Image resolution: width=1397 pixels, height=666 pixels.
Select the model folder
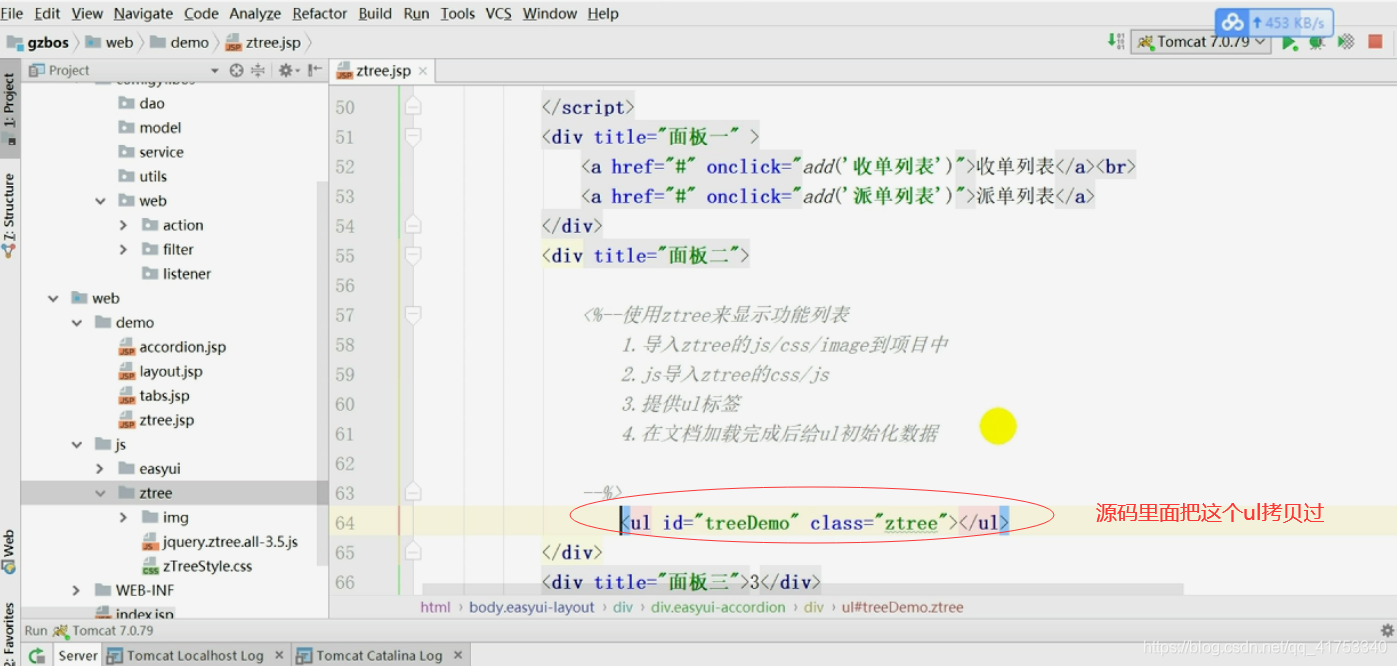(150, 128)
